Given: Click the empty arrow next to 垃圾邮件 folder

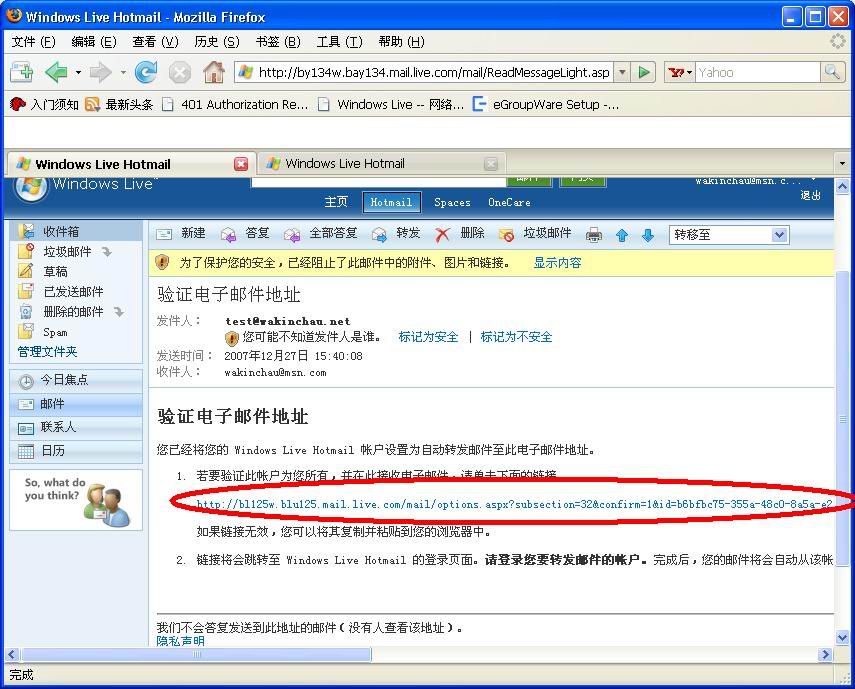Looking at the screenshot, I should point(107,252).
